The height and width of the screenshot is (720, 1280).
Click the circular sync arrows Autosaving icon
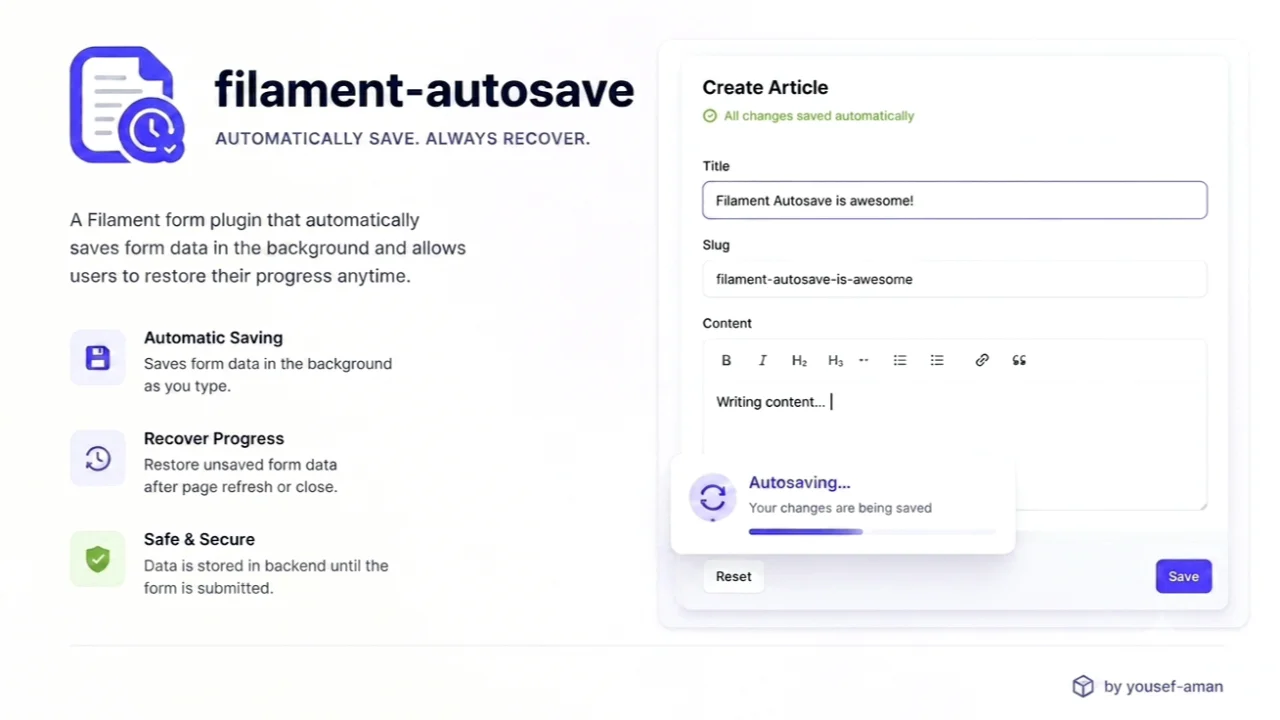point(713,497)
